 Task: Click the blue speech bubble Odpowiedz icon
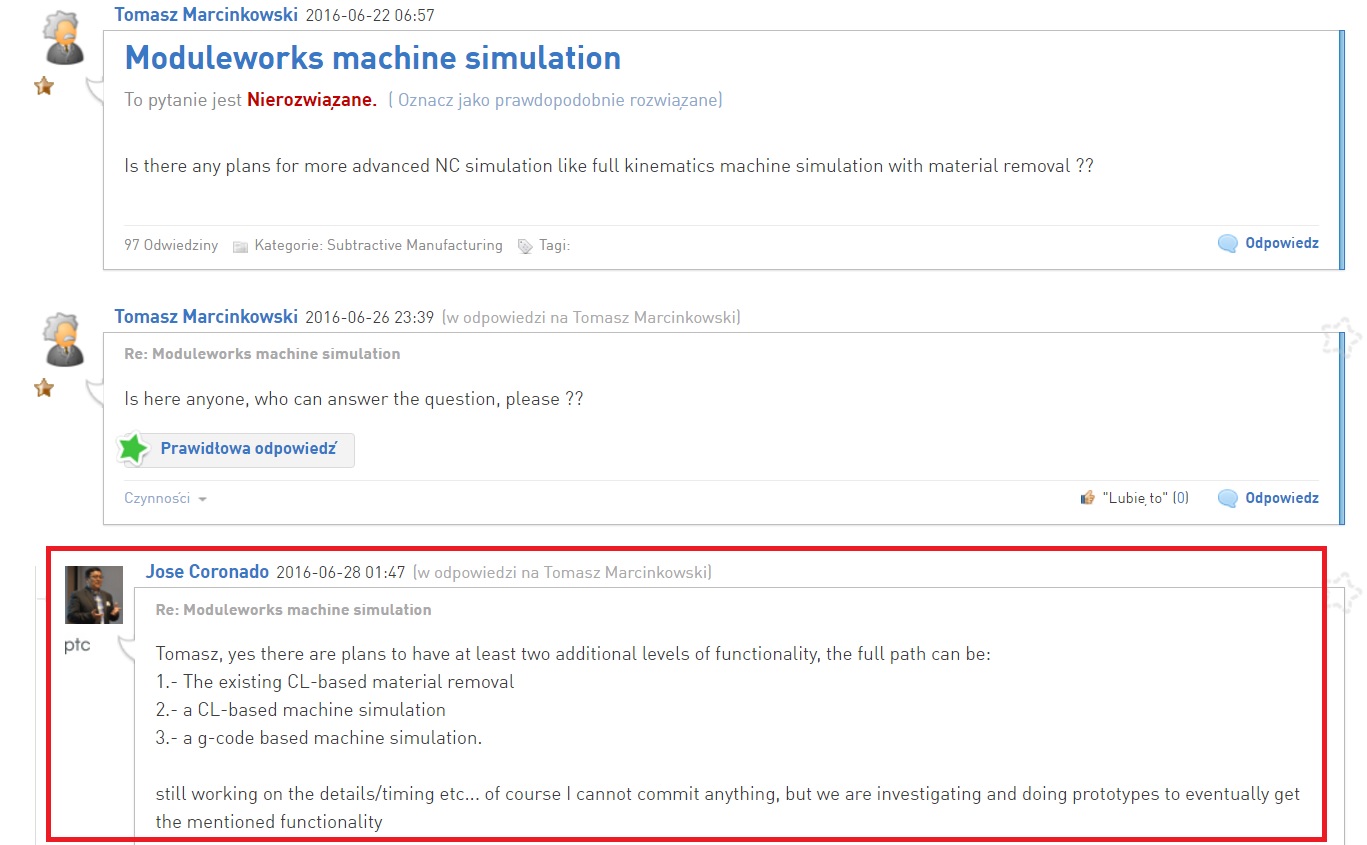pyautogui.click(x=1228, y=243)
